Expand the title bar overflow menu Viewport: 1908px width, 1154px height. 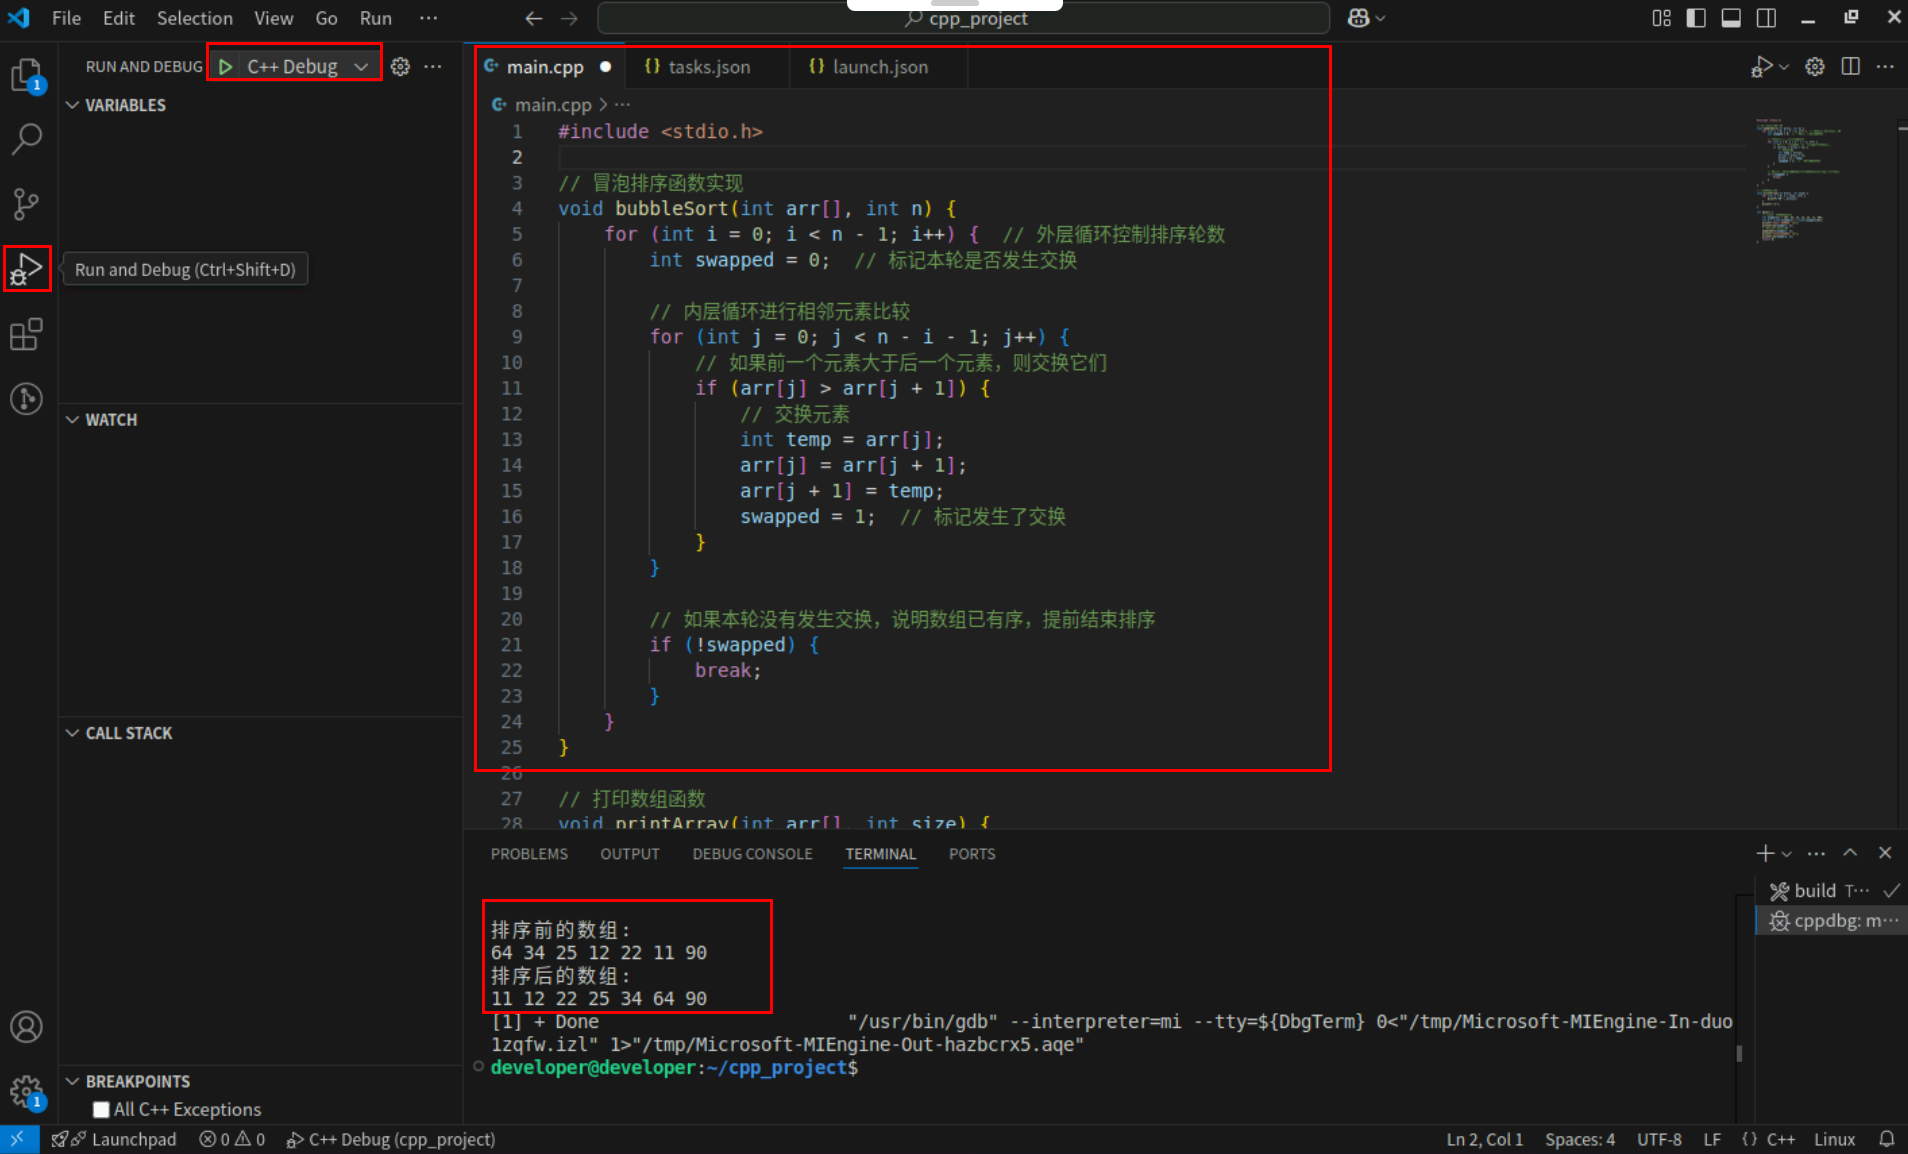click(428, 18)
